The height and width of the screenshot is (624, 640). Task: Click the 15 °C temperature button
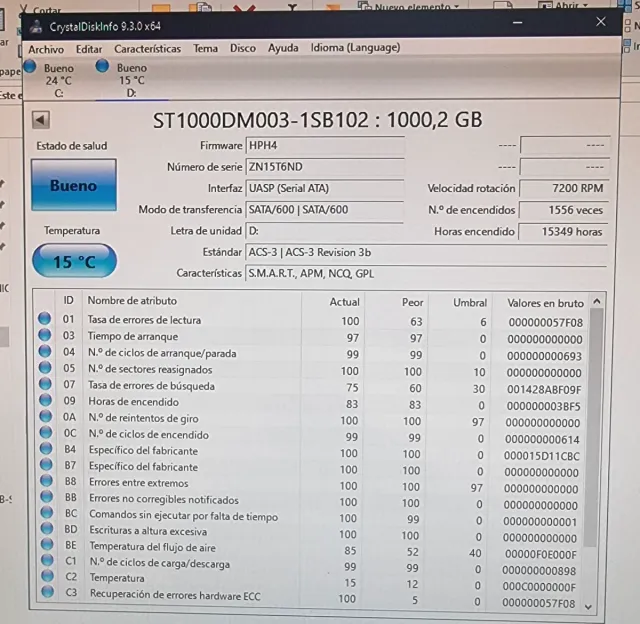(74, 262)
